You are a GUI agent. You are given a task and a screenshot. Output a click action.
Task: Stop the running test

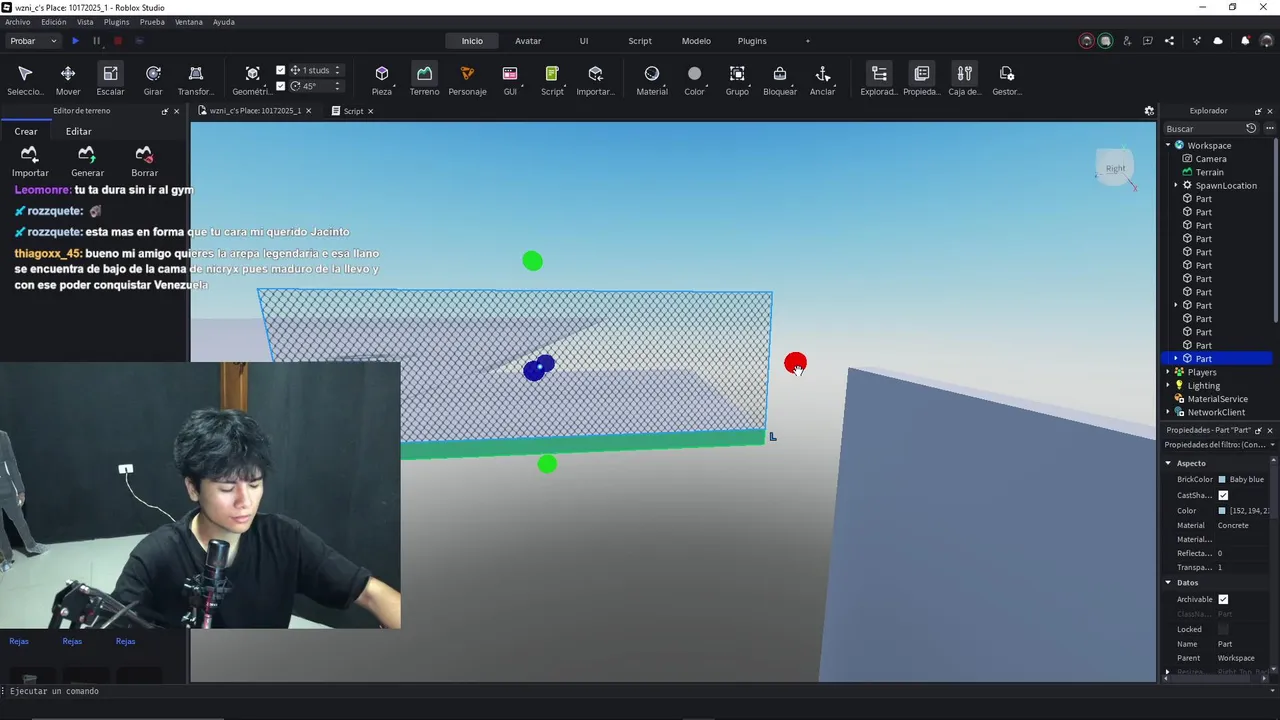click(x=117, y=41)
